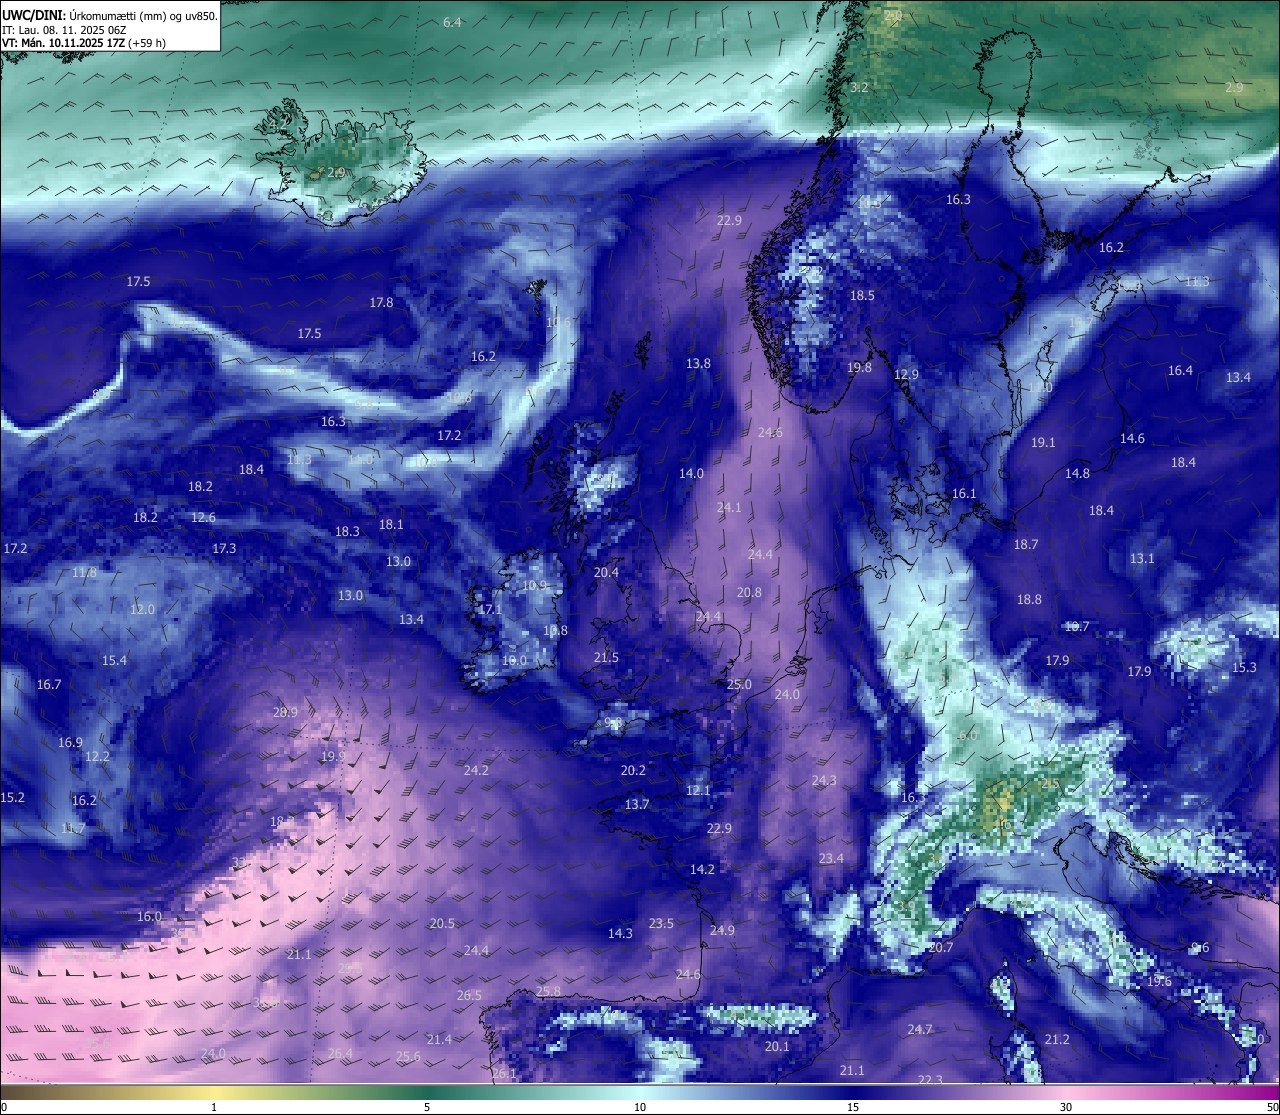The width and height of the screenshot is (1280, 1115).
Task: Click the map value "12.1"
Action: 698,791
